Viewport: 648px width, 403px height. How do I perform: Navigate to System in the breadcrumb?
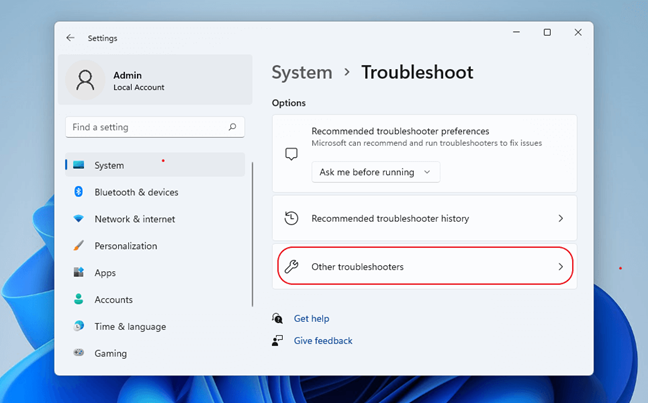[301, 72]
